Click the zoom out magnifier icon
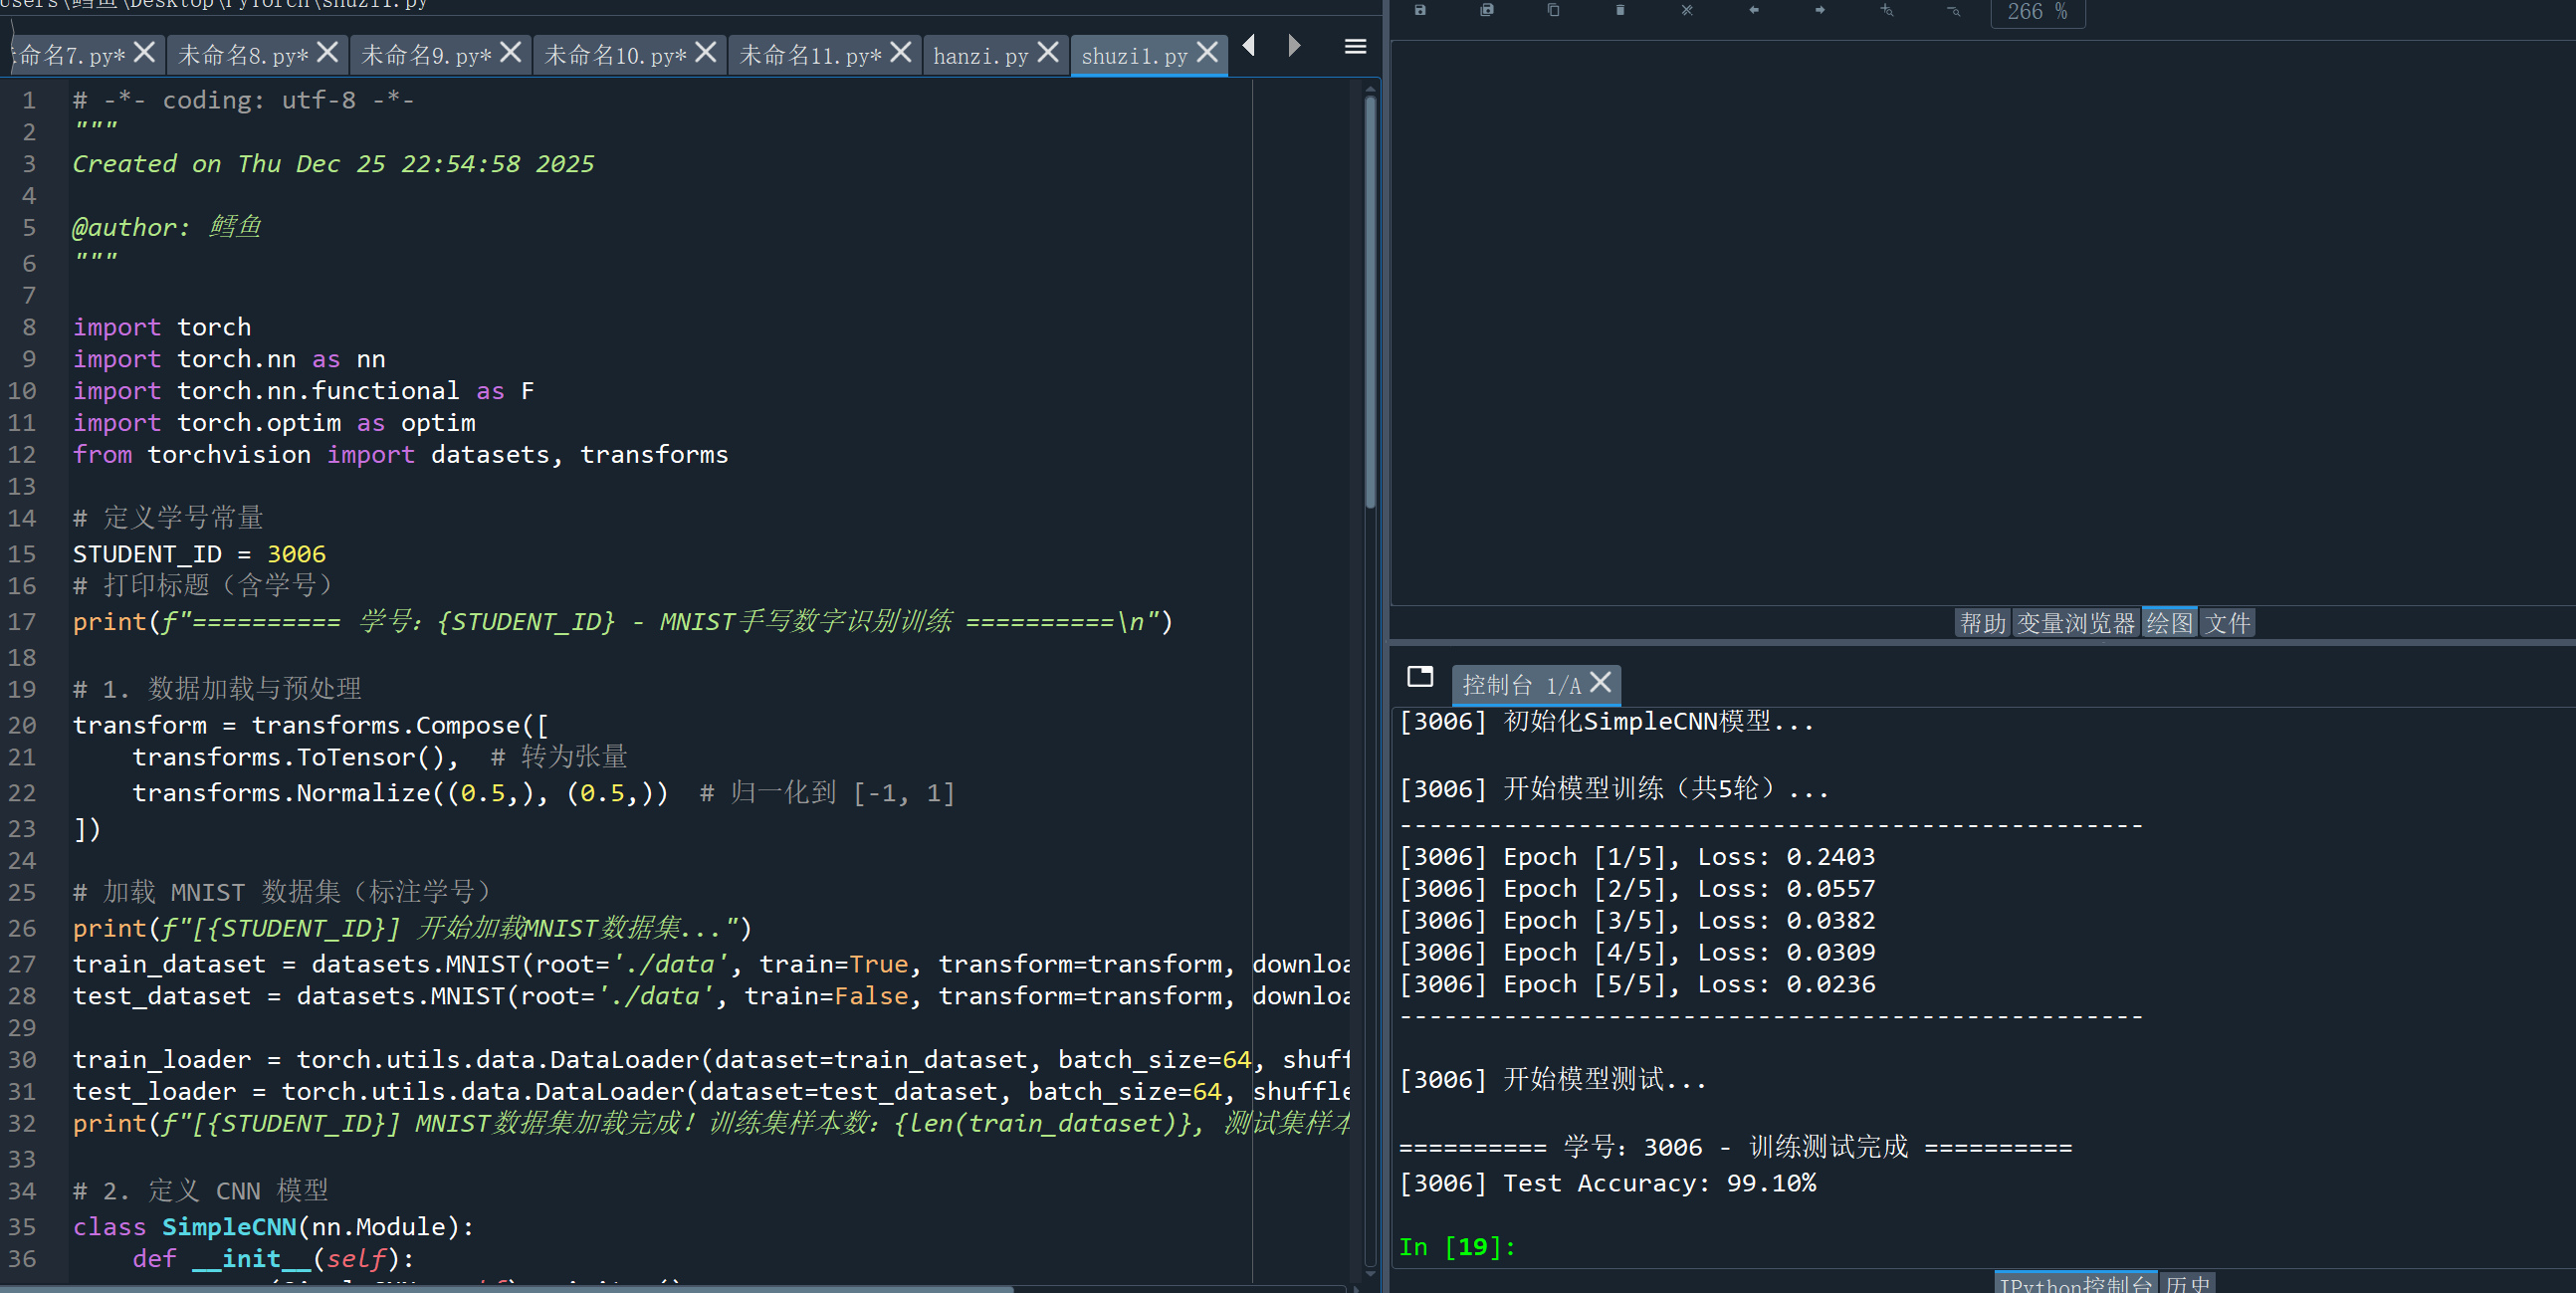This screenshot has height=1293, width=2576. click(1953, 11)
